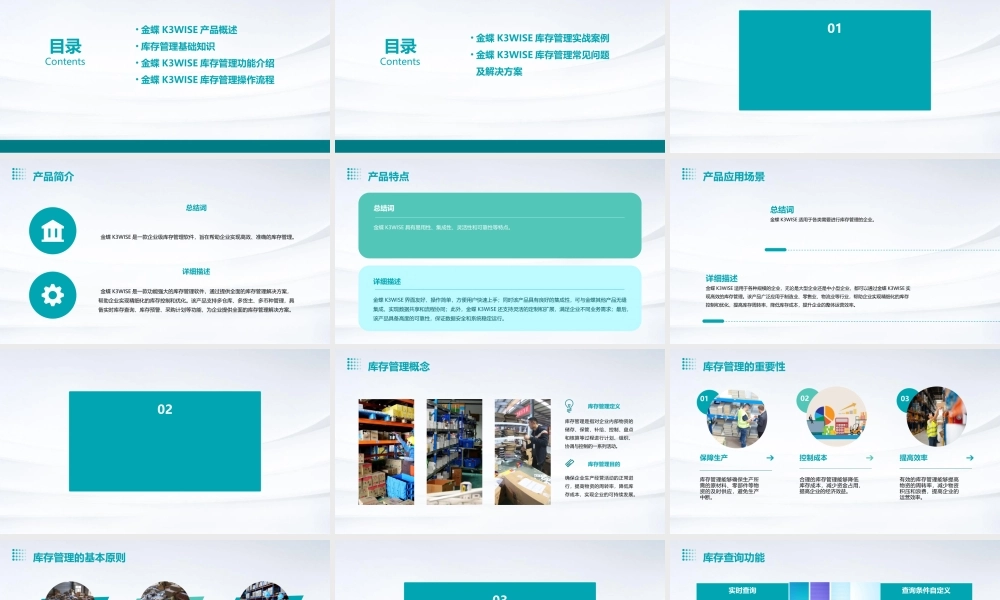This screenshot has width=1000, height=600.
Task: Click the 金蝶 K3WISE 产品概述 contents entry
Action: [x=188, y=29]
